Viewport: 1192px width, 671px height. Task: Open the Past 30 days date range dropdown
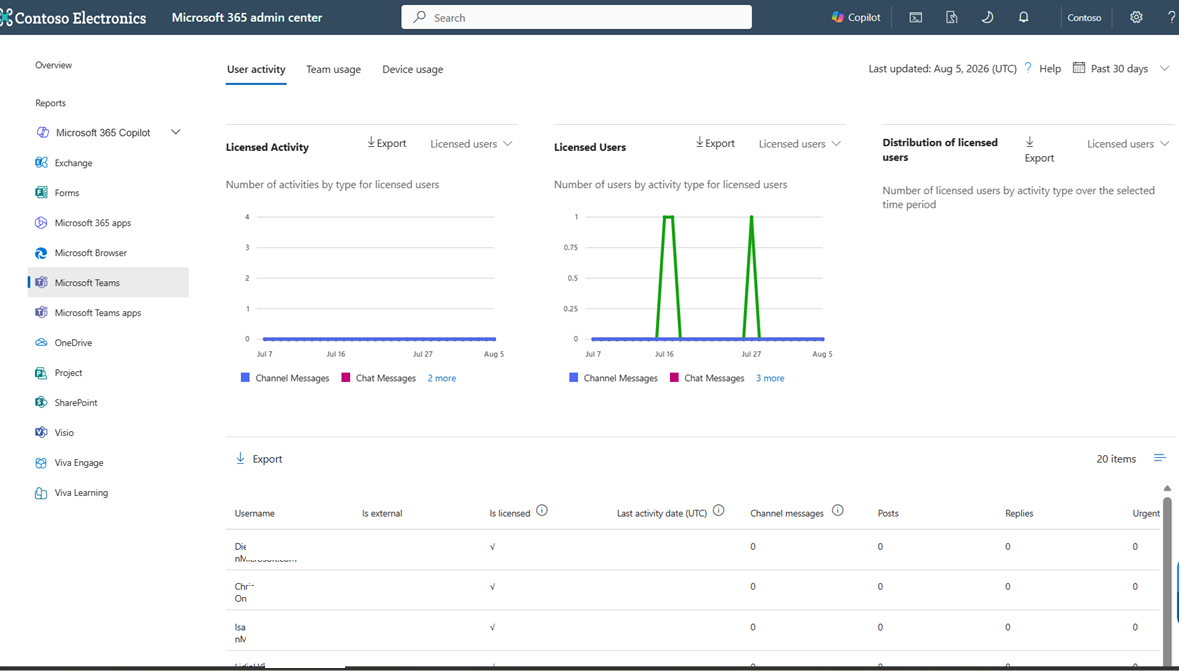pos(1121,68)
